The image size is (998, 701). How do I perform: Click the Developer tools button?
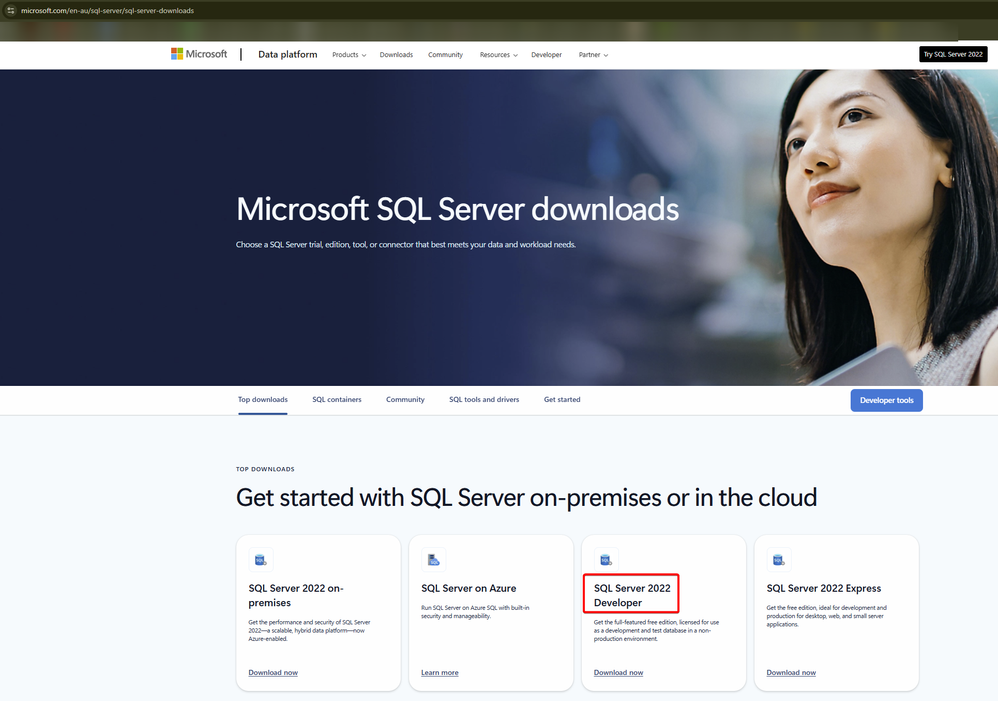pyautogui.click(x=886, y=400)
